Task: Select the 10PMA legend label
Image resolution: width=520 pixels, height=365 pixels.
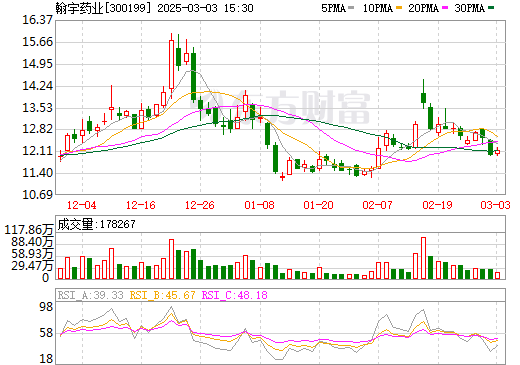Action: coord(377,8)
